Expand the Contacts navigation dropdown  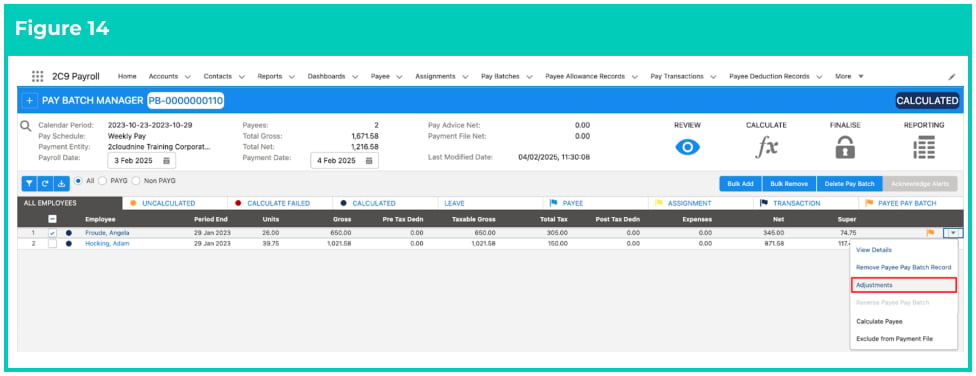[x=242, y=77]
